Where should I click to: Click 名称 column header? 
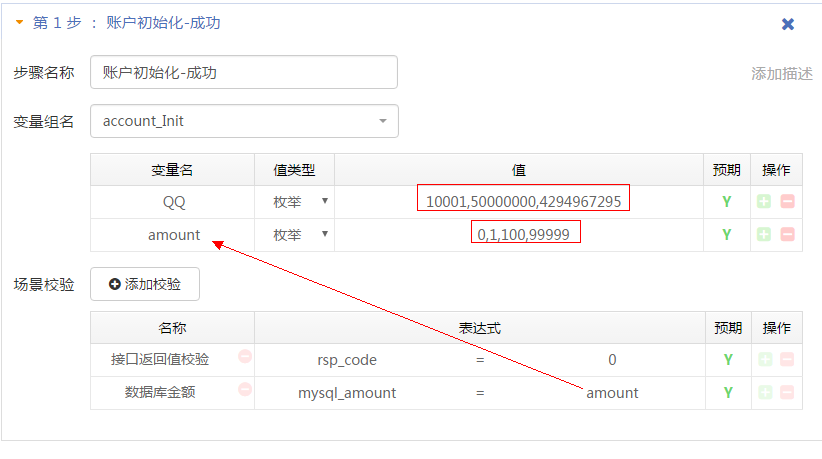(172, 328)
